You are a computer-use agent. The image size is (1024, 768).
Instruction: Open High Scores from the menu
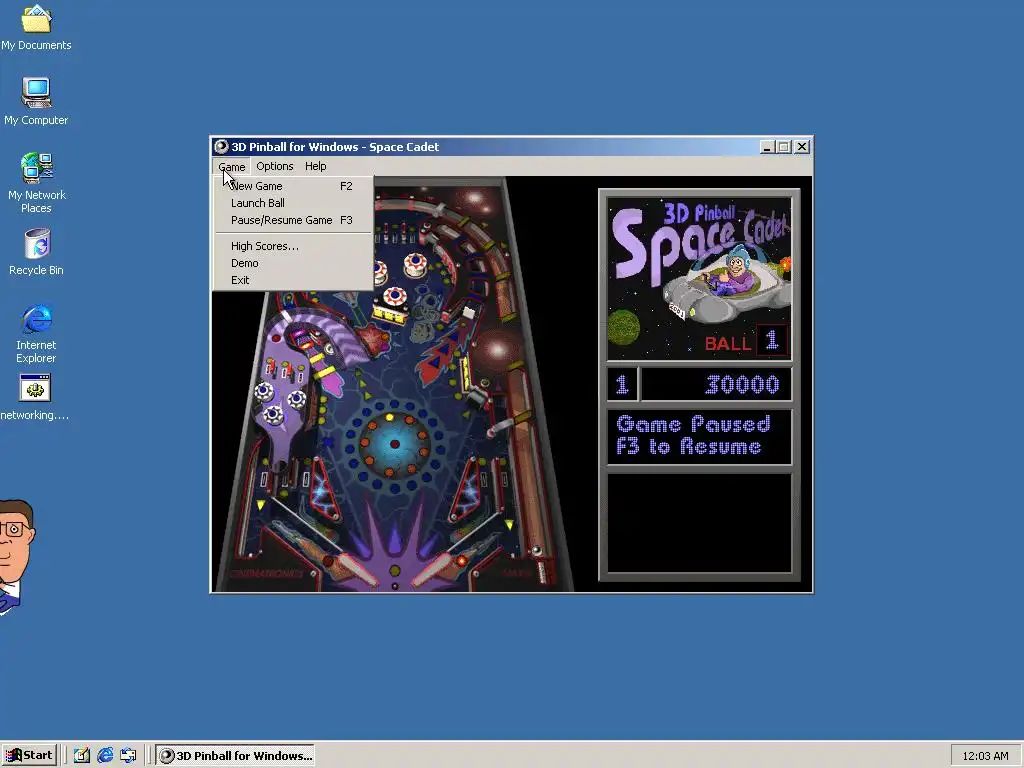[292, 246]
